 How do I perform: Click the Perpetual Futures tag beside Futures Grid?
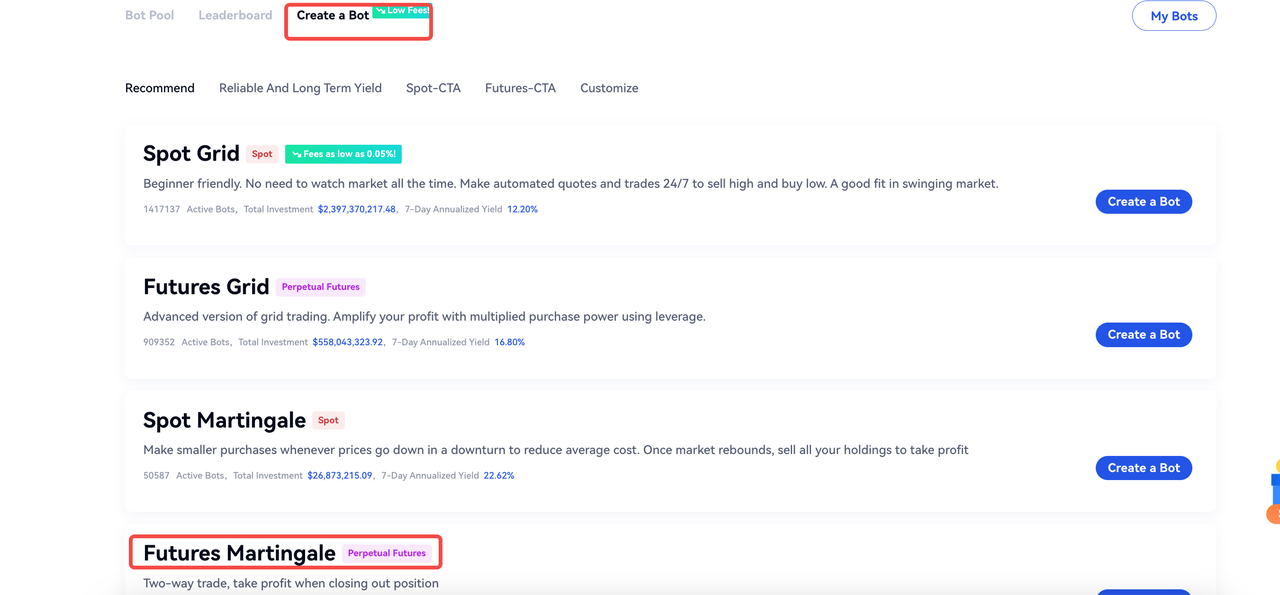tap(320, 287)
